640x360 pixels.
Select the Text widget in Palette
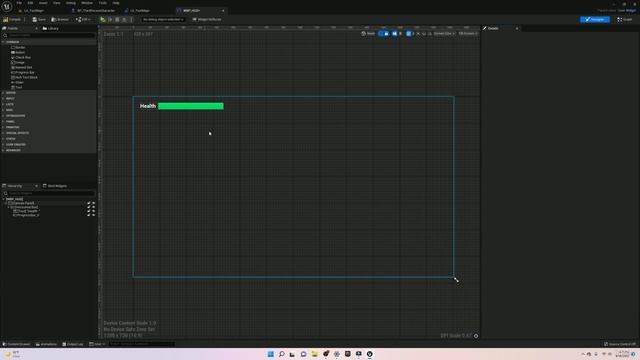click(x=17, y=87)
